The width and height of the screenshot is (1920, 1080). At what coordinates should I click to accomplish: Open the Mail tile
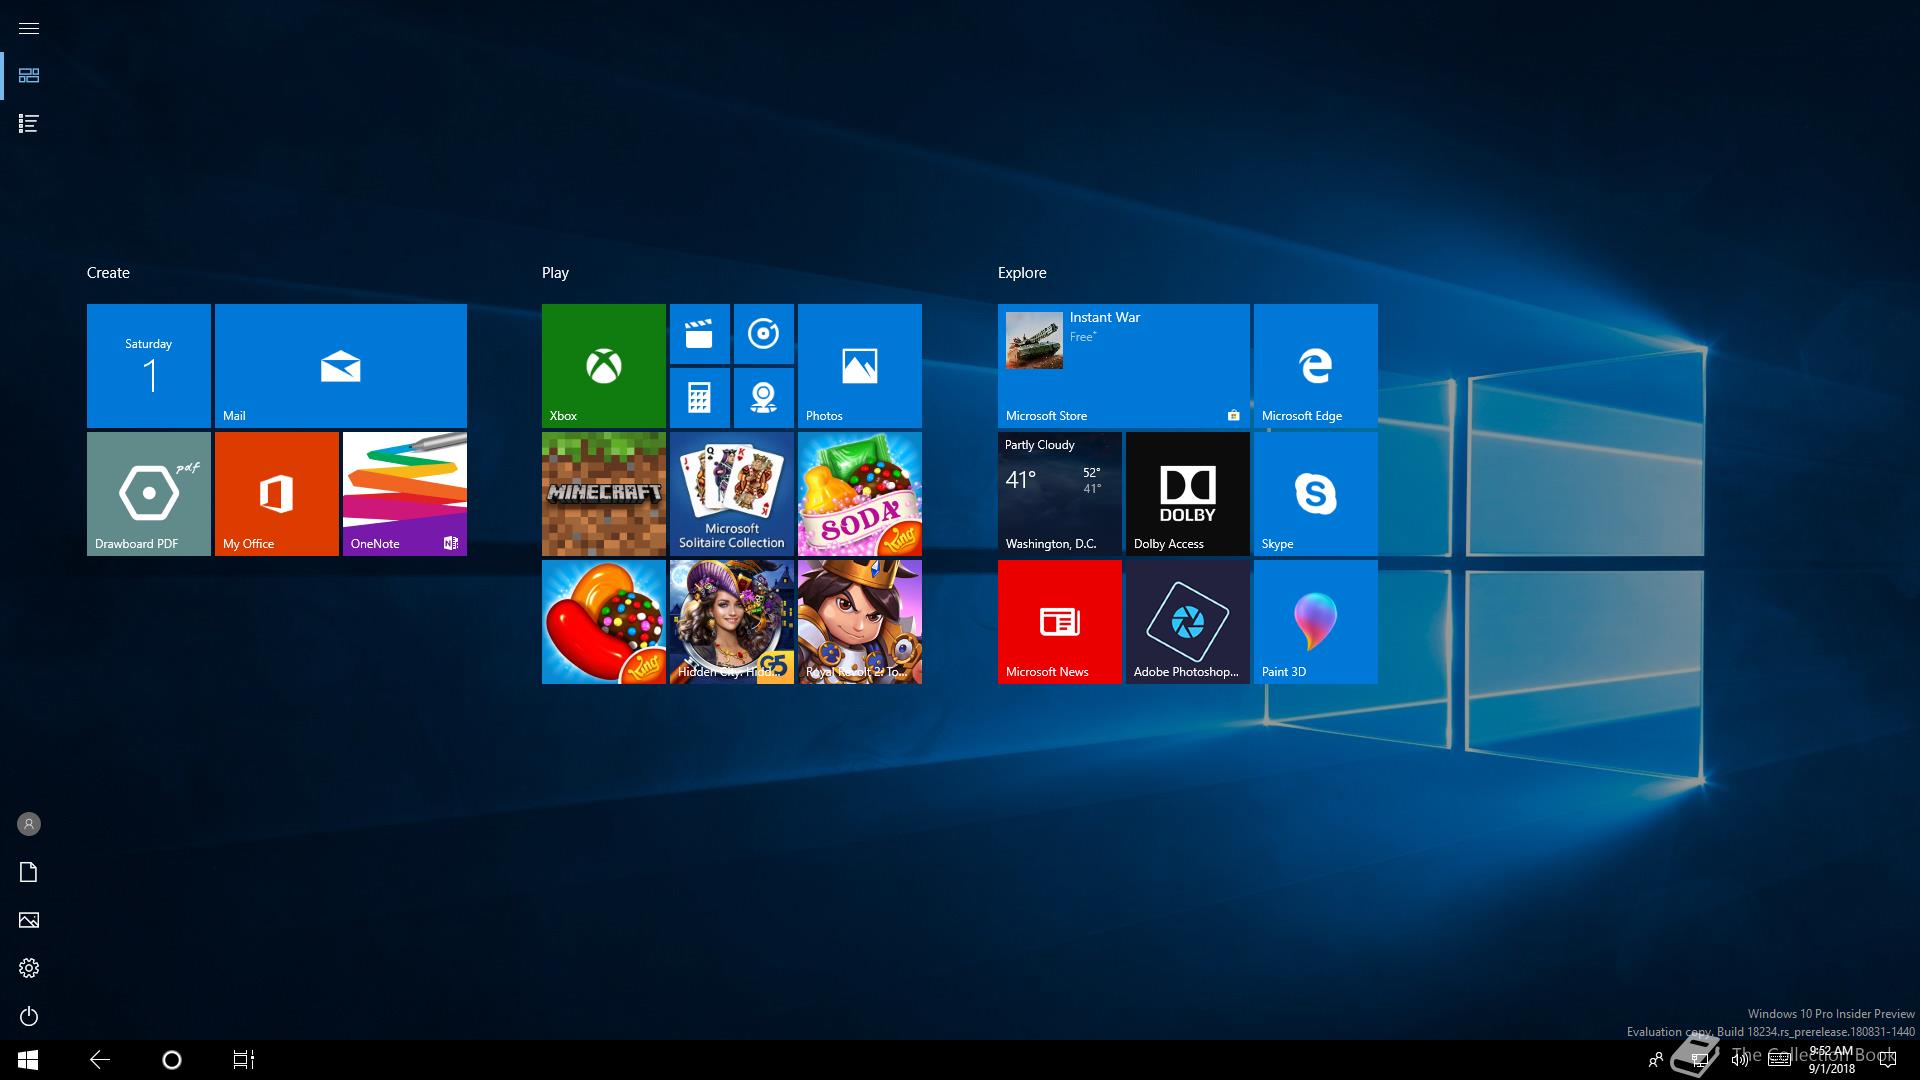[x=341, y=366]
